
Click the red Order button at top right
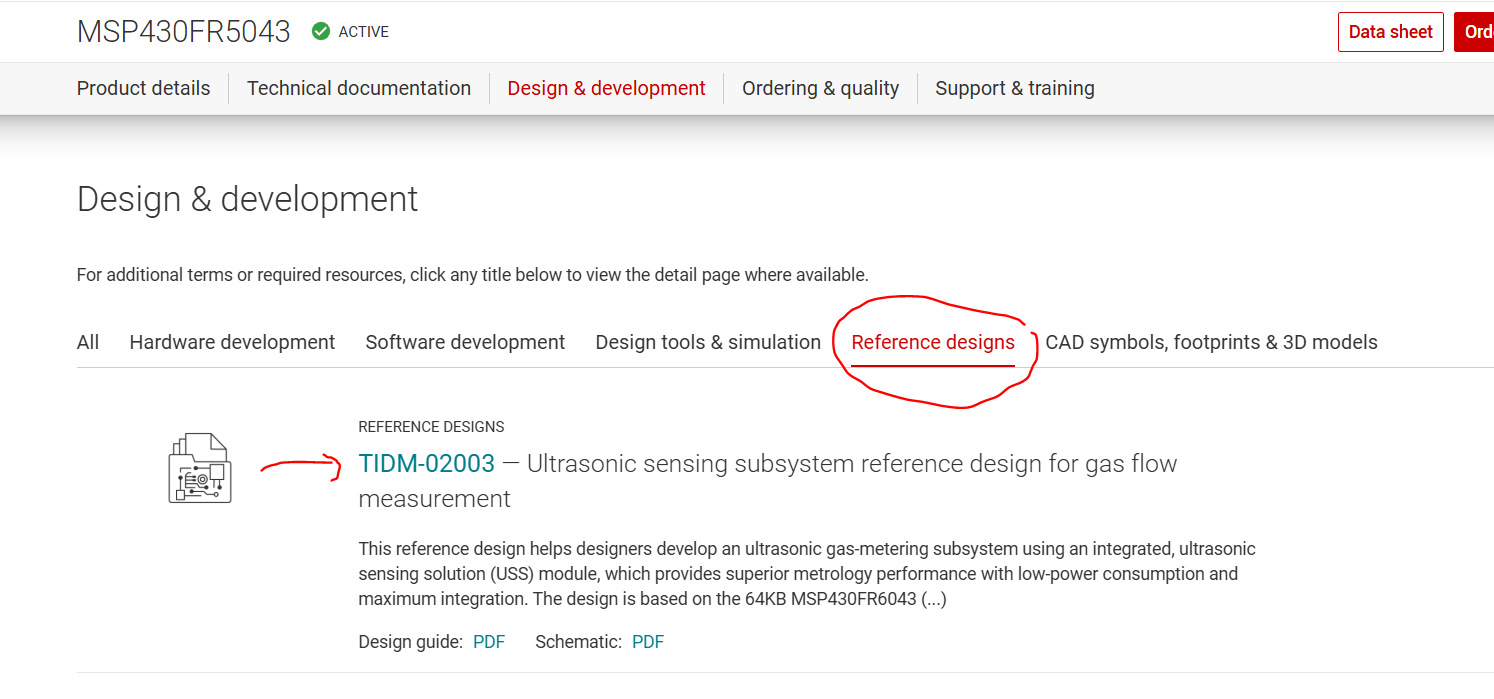coord(1476,32)
